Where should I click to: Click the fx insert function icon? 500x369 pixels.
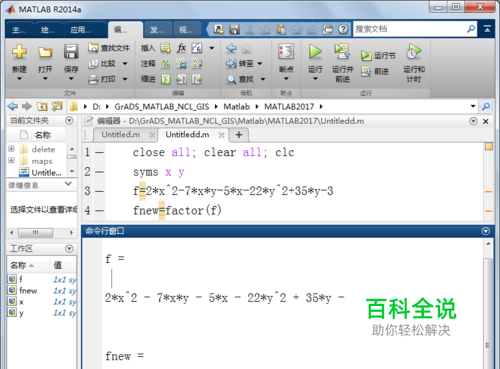181,48
